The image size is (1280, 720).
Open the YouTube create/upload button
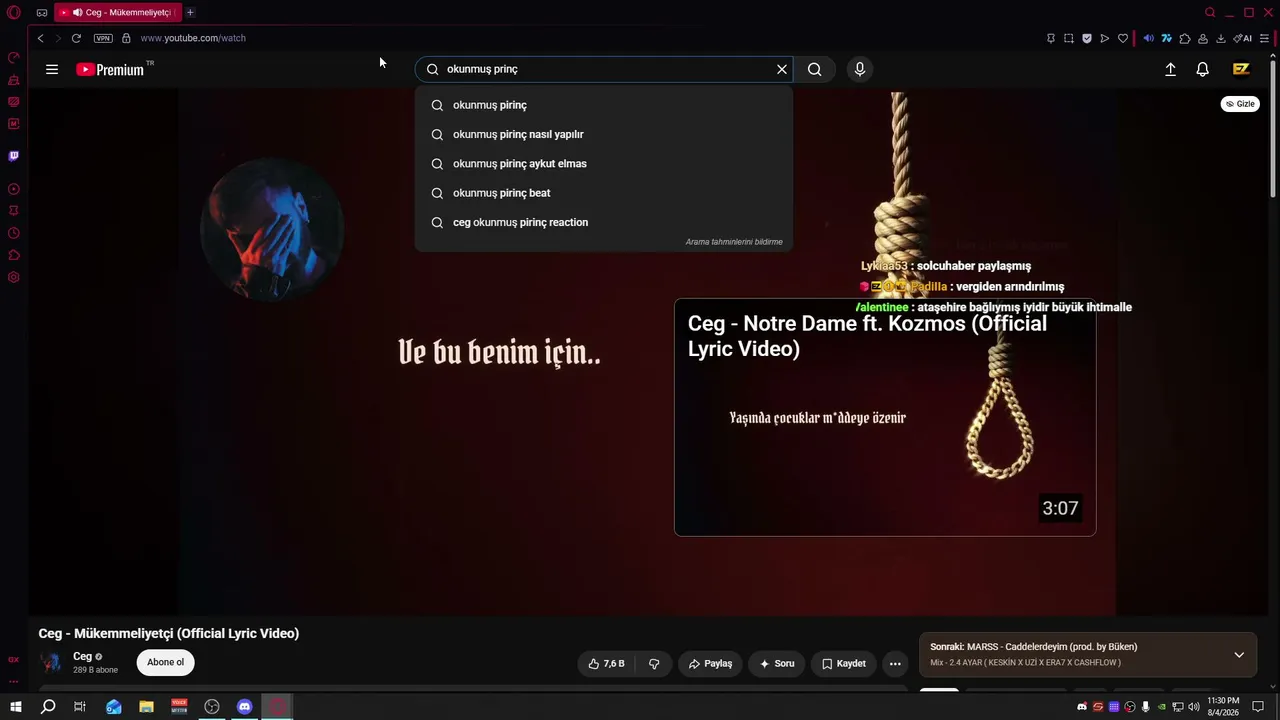click(x=1170, y=69)
